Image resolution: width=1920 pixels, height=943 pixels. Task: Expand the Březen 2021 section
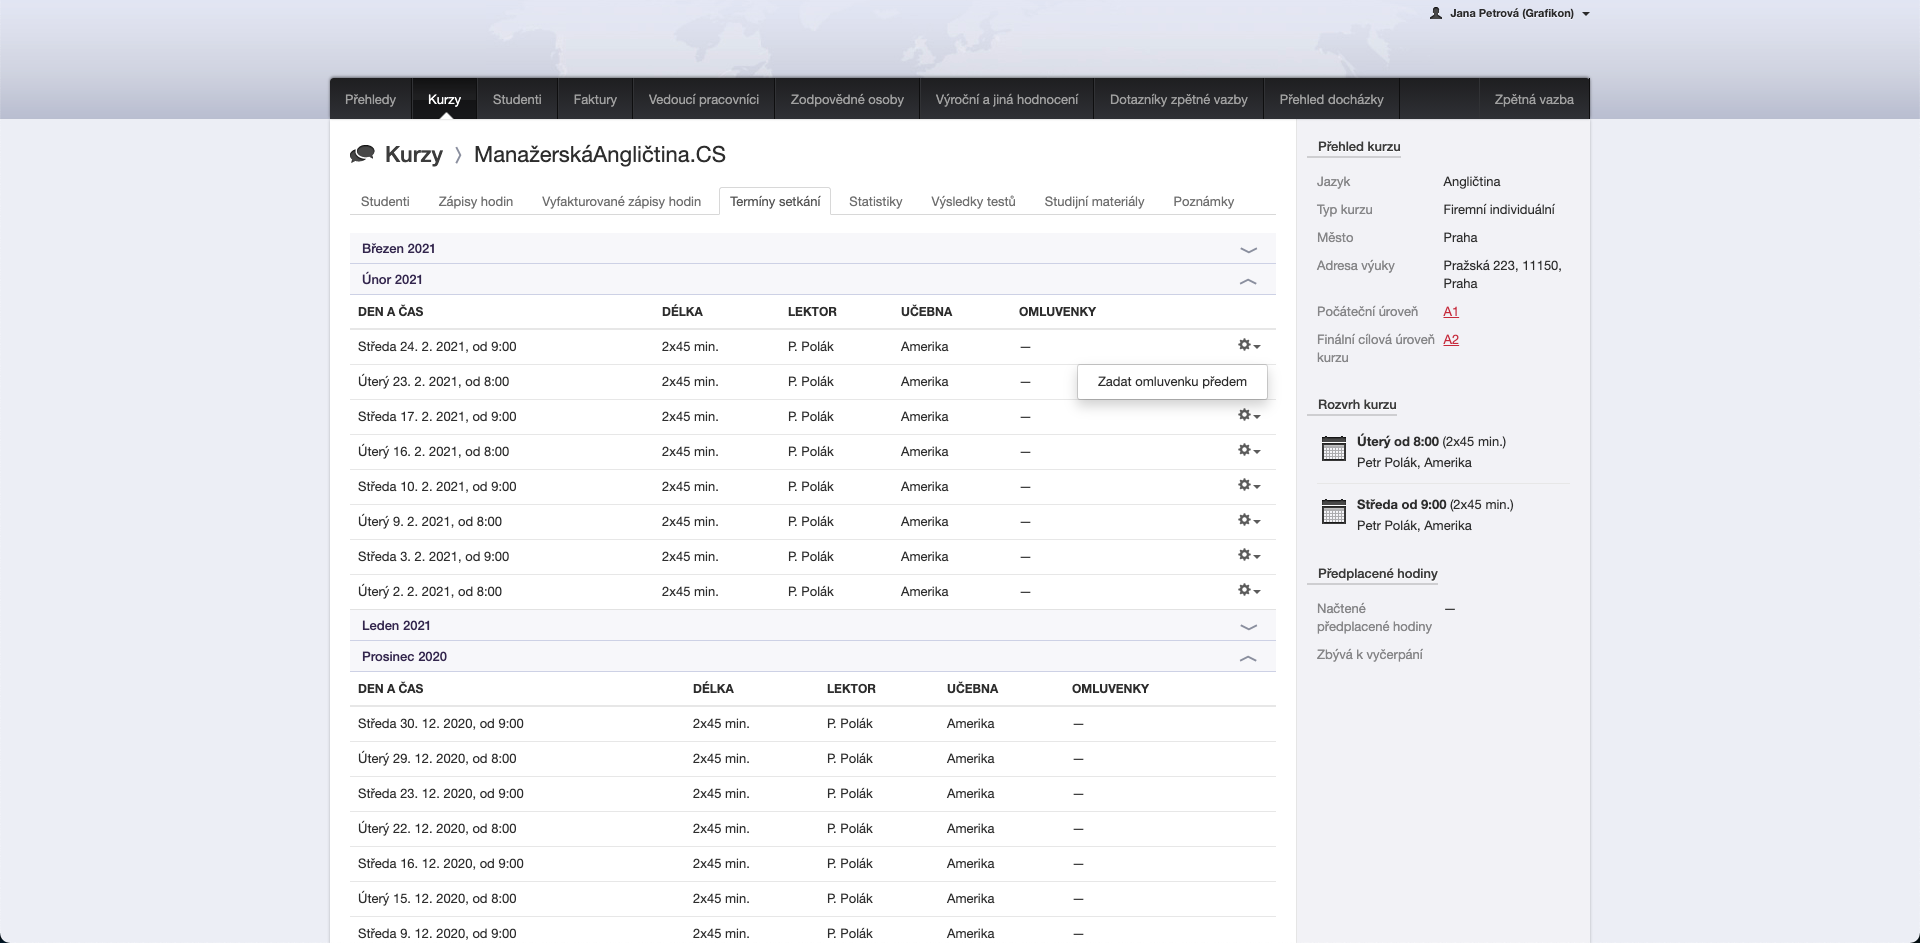click(x=812, y=248)
